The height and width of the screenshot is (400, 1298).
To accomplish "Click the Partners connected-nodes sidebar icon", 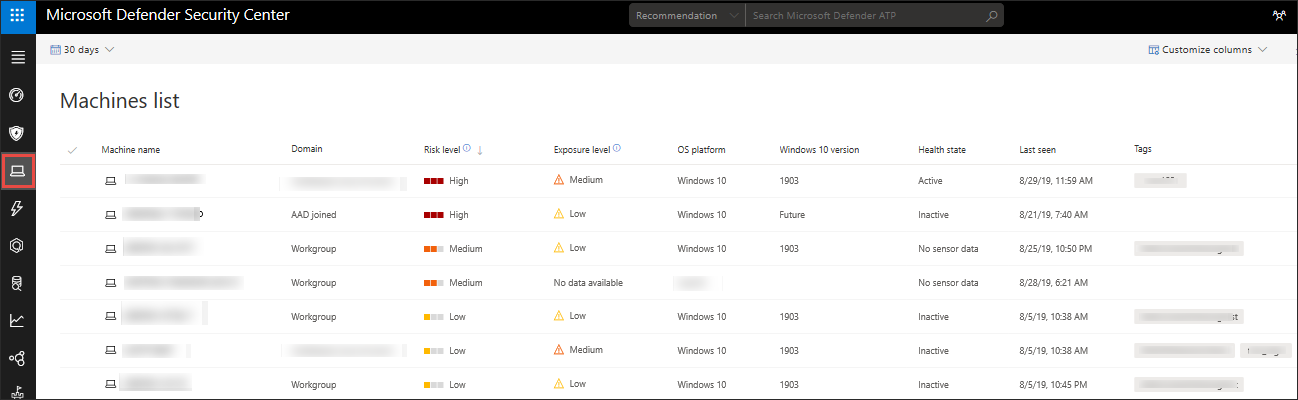I will [x=17, y=358].
